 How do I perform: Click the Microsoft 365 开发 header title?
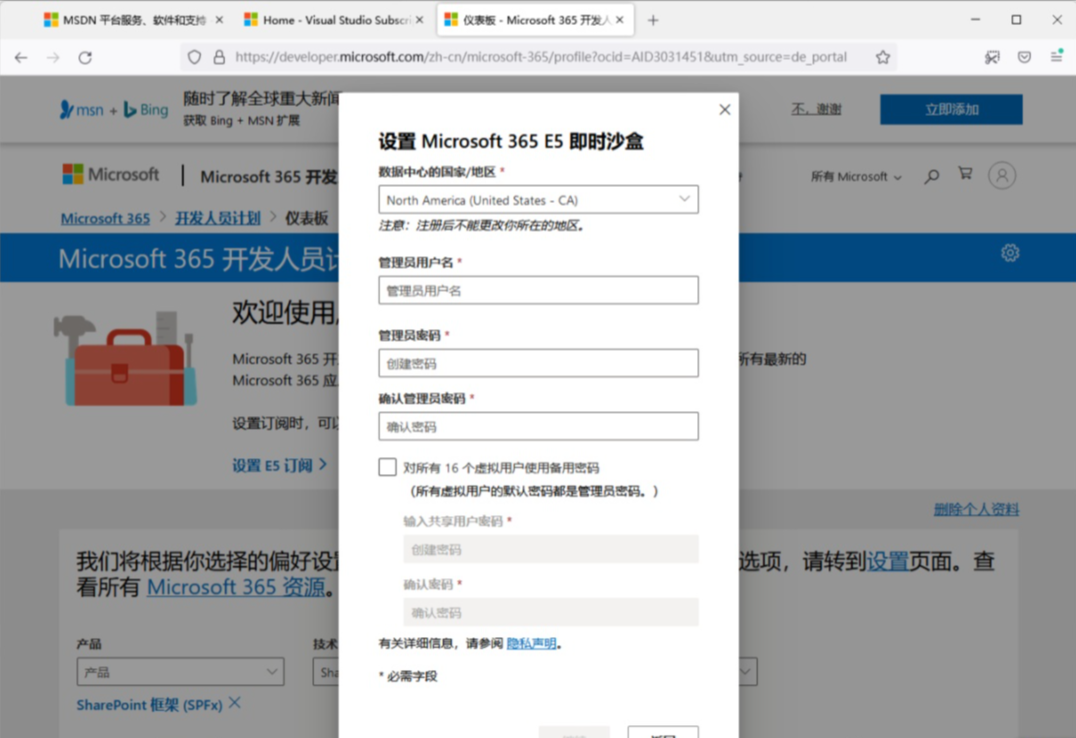coord(269,176)
